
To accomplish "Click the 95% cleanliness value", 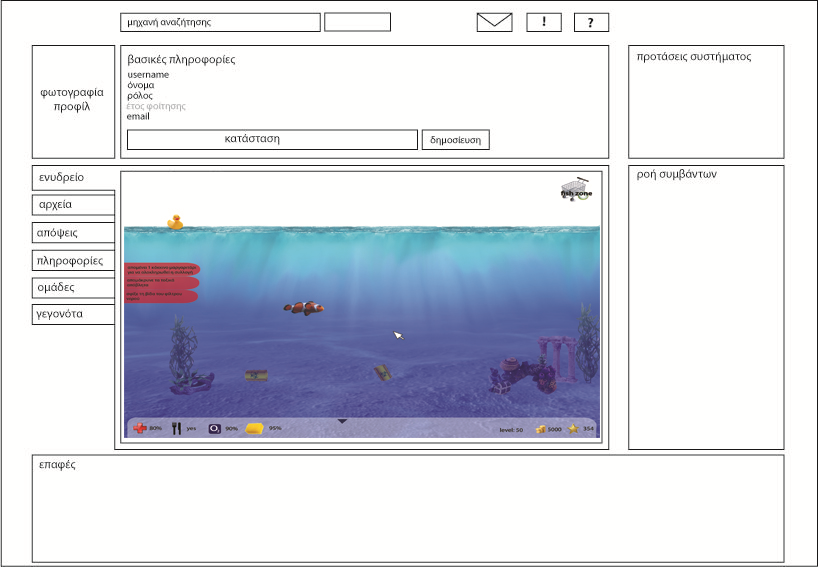I will pos(275,428).
